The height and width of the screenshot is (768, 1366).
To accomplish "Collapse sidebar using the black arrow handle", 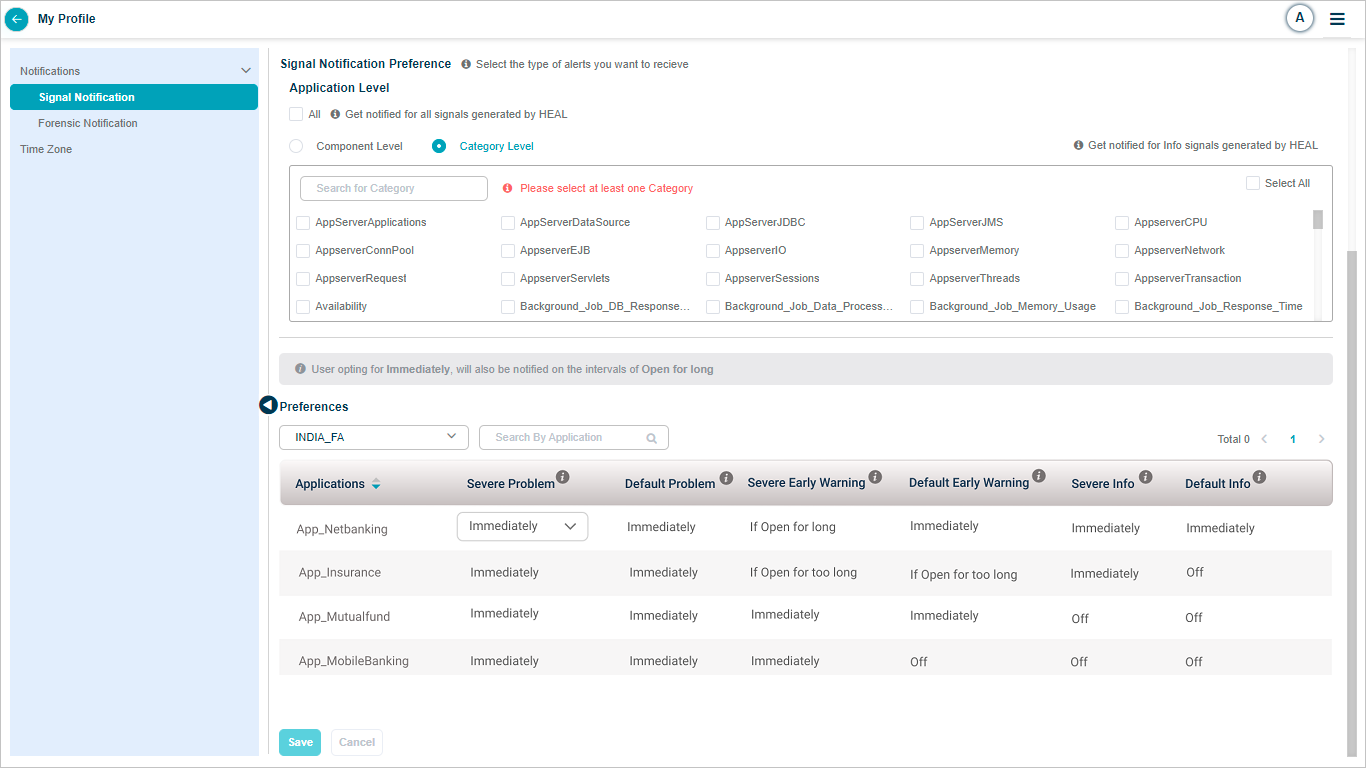I will click(x=268, y=405).
